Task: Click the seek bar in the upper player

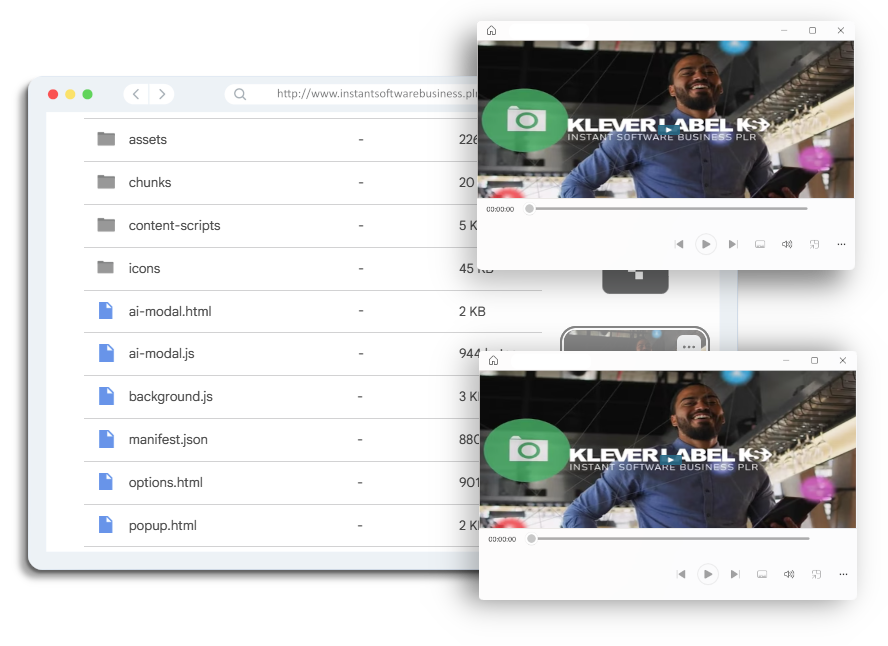Action: pos(667,209)
